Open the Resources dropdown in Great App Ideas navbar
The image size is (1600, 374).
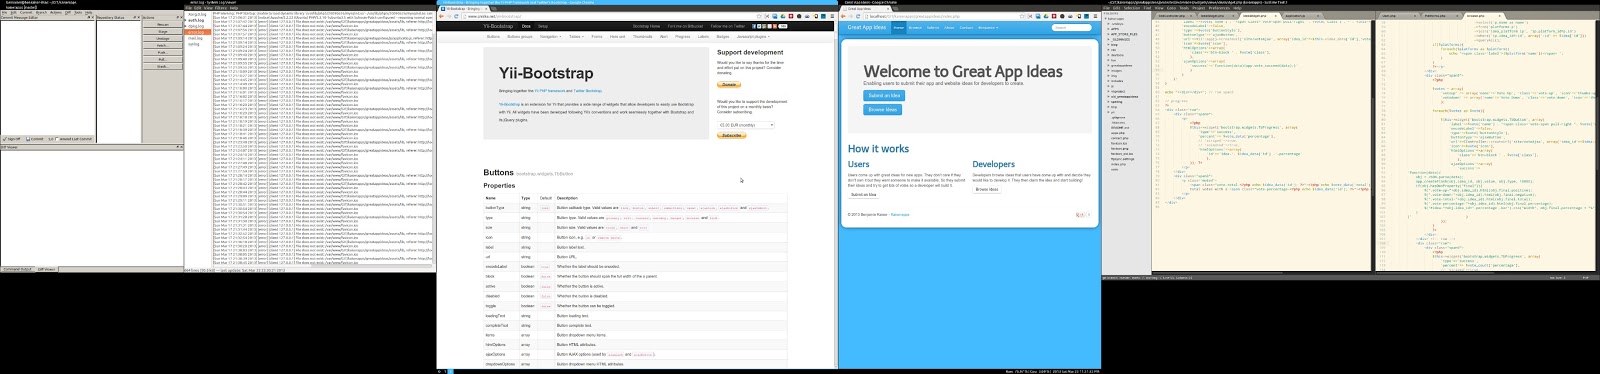click(988, 27)
